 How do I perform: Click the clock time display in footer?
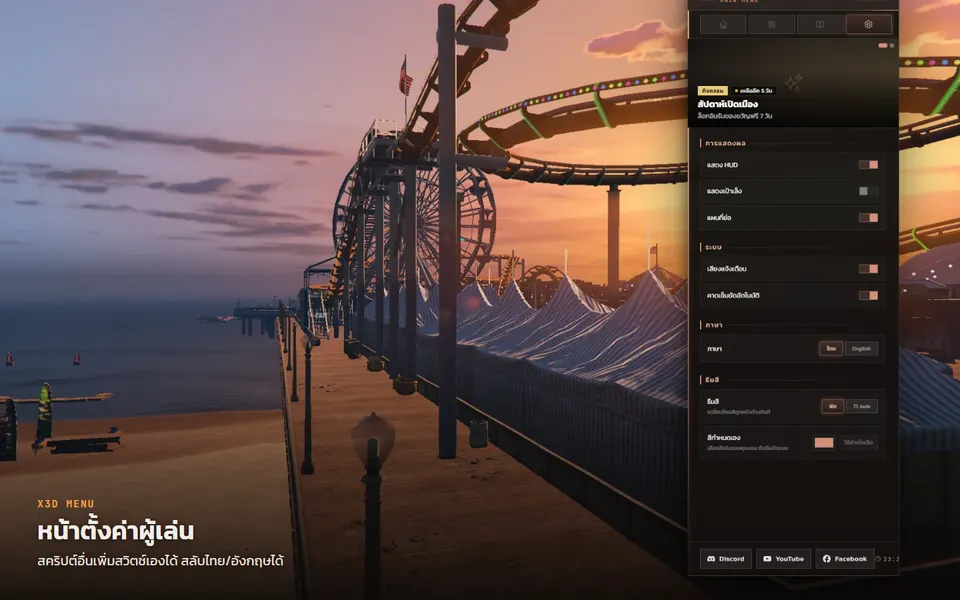[887, 559]
